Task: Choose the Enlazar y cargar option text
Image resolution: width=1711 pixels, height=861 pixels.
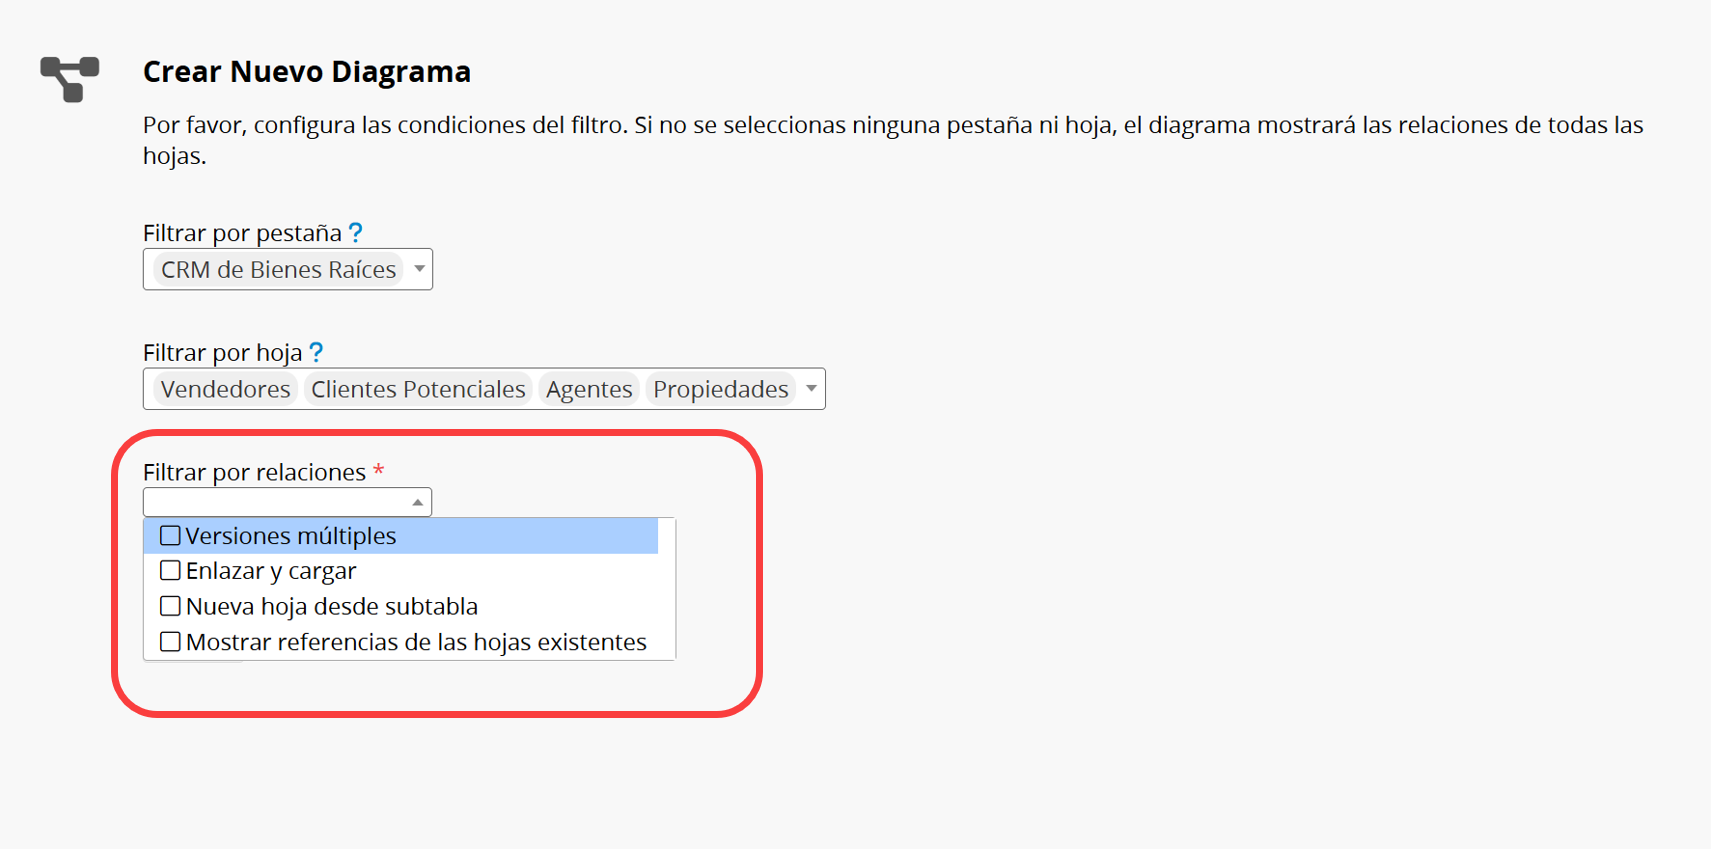Action: [x=271, y=571]
